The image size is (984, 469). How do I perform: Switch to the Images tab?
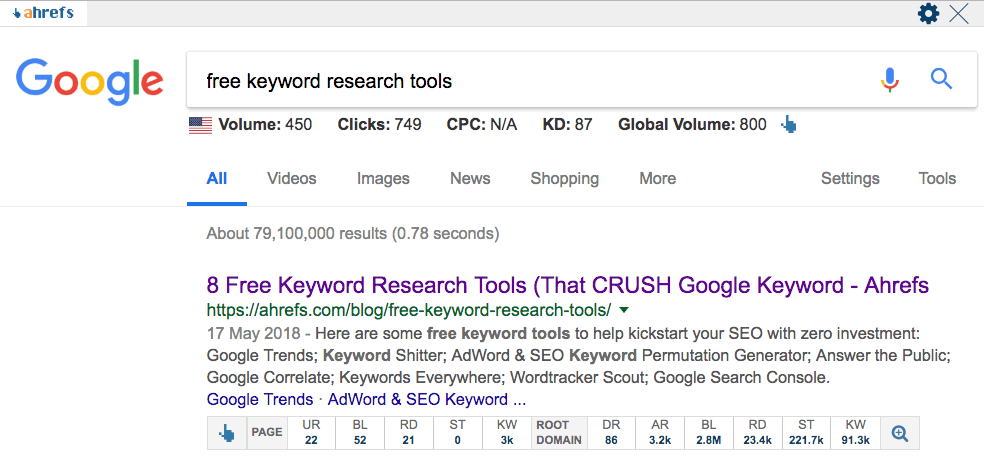point(383,179)
